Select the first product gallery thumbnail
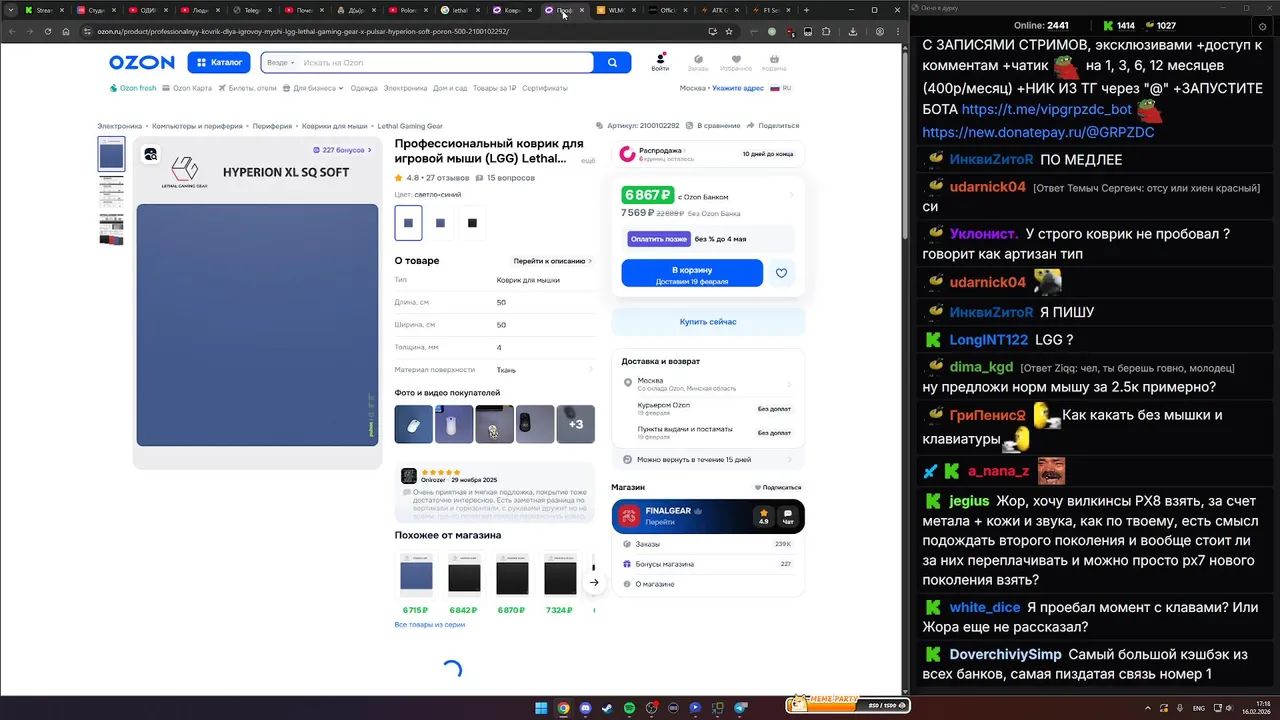Image resolution: width=1280 pixels, height=720 pixels. pos(111,155)
